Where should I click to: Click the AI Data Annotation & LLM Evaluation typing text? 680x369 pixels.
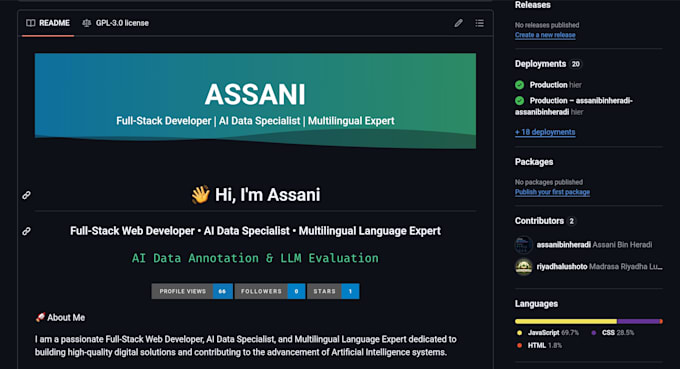coord(255,258)
